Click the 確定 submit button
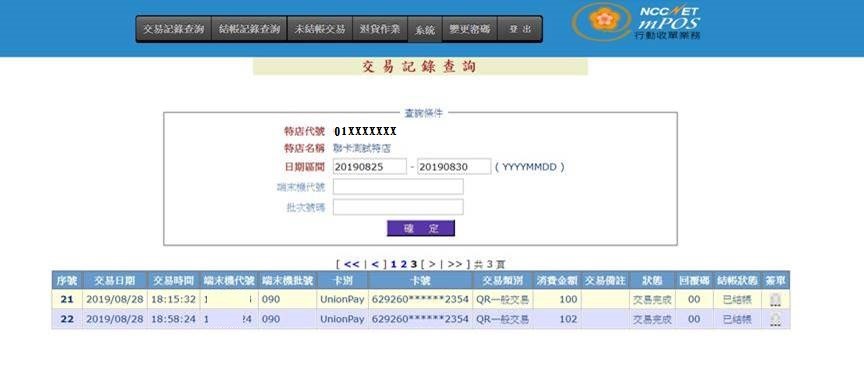The height and width of the screenshot is (367, 864). pyautogui.click(x=421, y=228)
